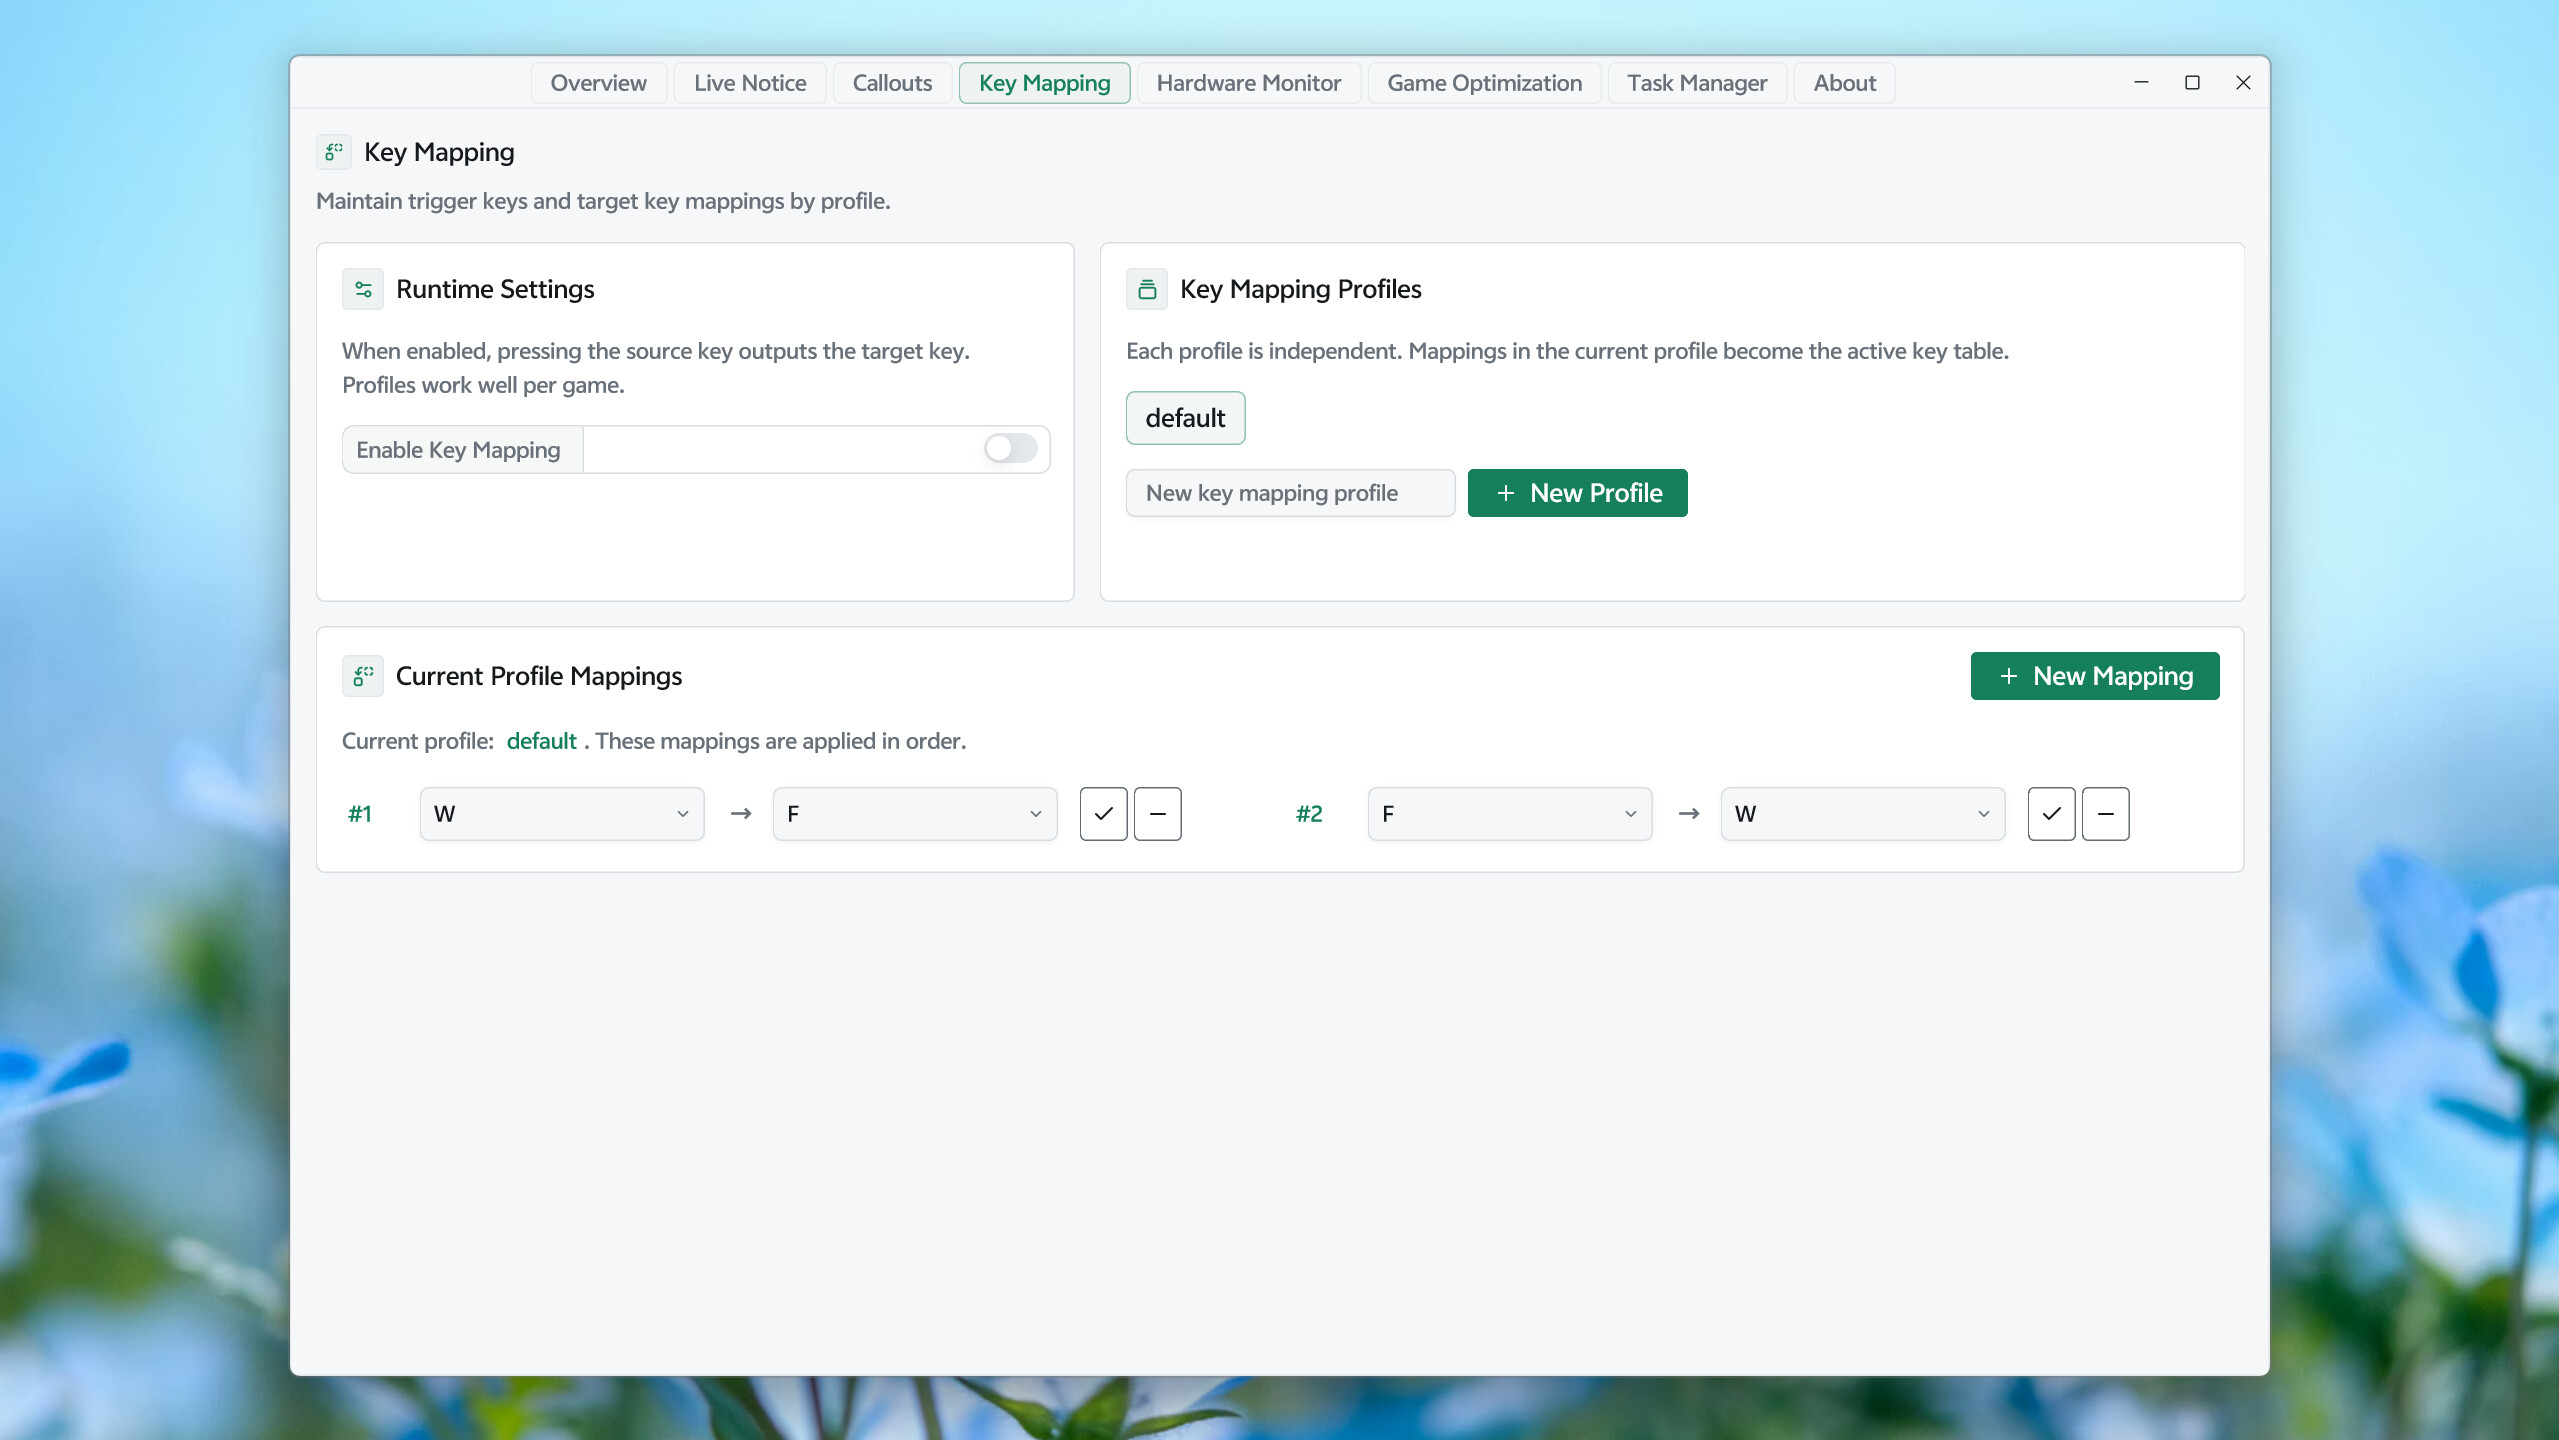Click the Runtime Settings sliders icon

click(363, 289)
